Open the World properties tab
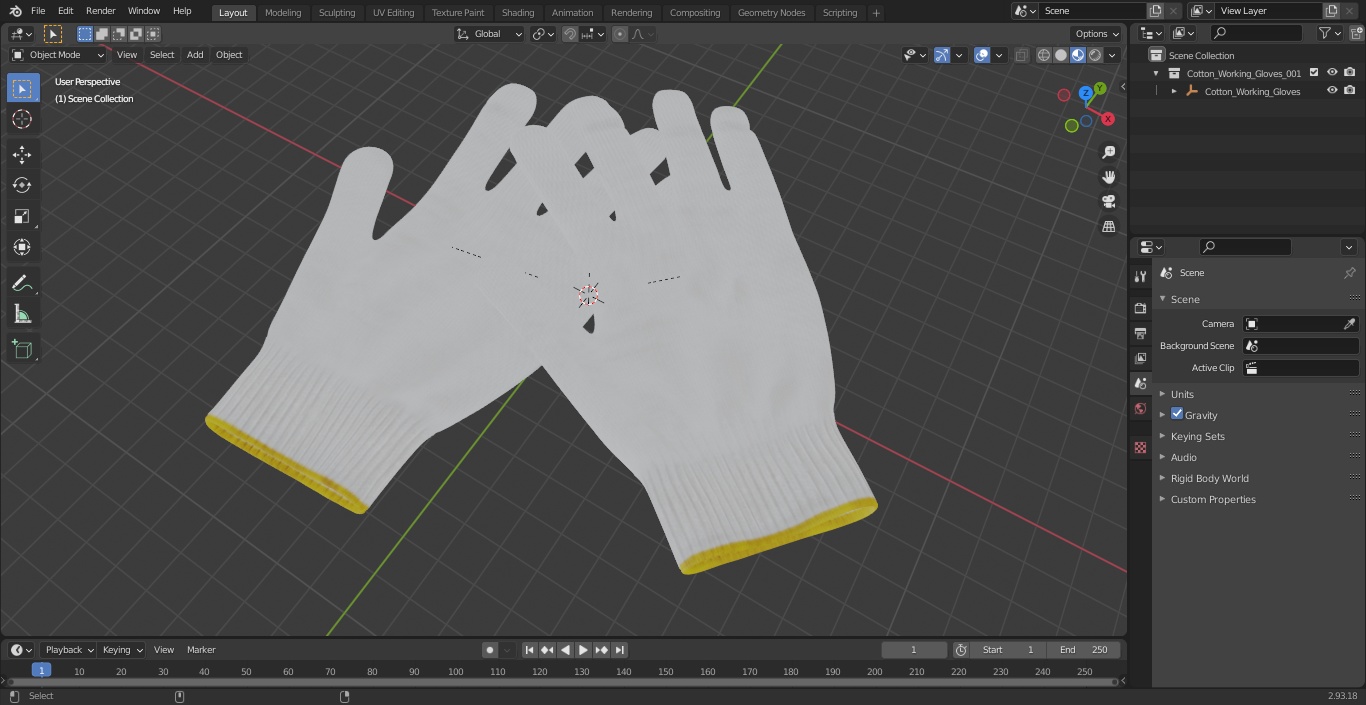The height and width of the screenshot is (705, 1366). [x=1140, y=409]
